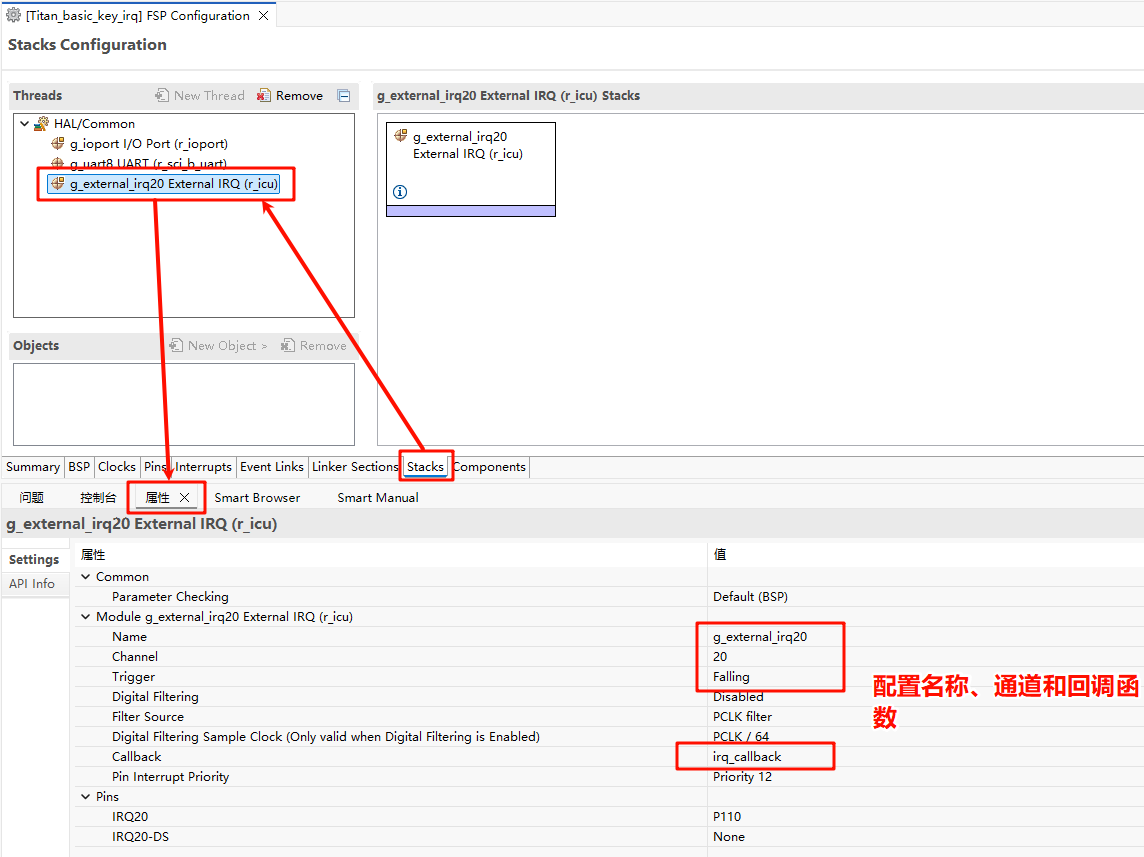1144x857 pixels.
Task: Click the HAL/Common thread icon
Action: [x=41, y=124]
